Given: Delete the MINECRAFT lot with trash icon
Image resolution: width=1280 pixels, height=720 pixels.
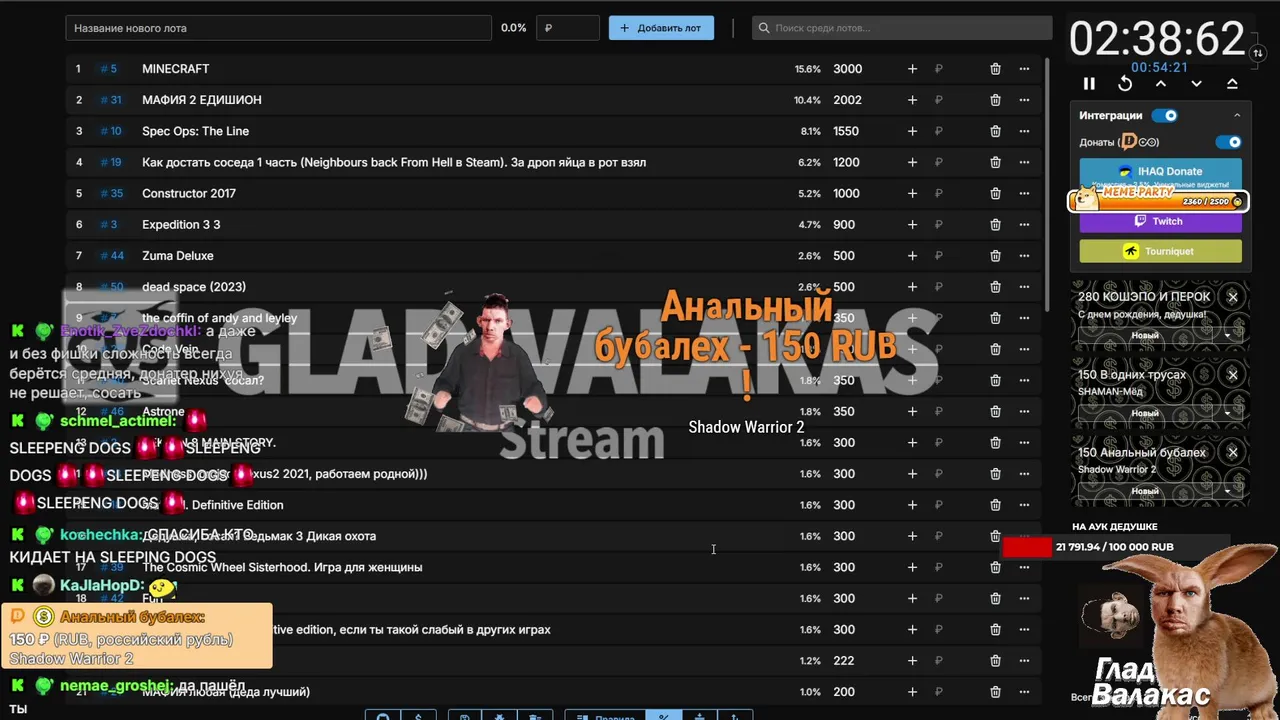Looking at the screenshot, I should pos(995,69).
